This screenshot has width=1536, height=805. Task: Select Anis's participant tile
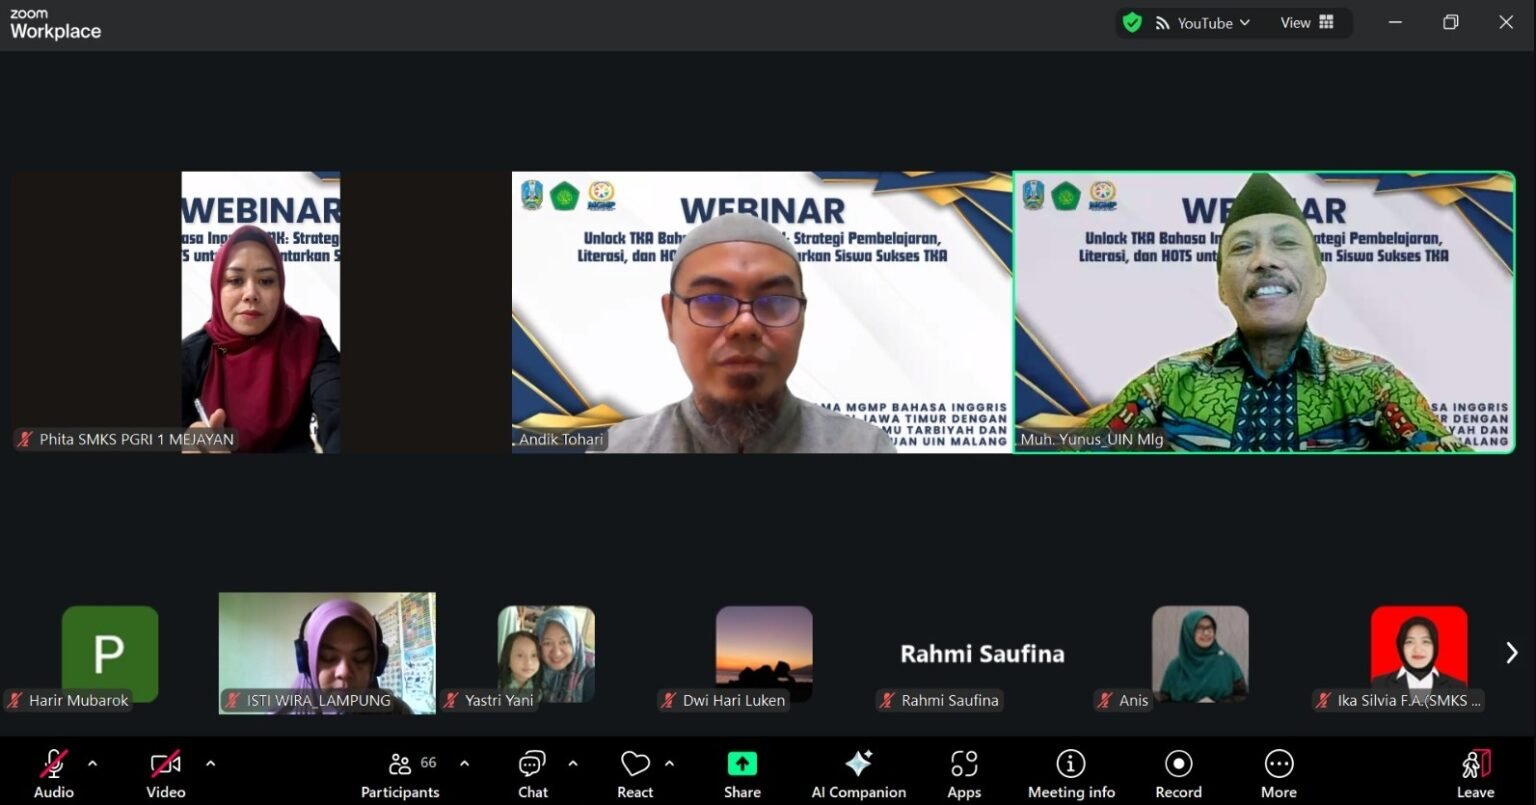point(1200,654)
